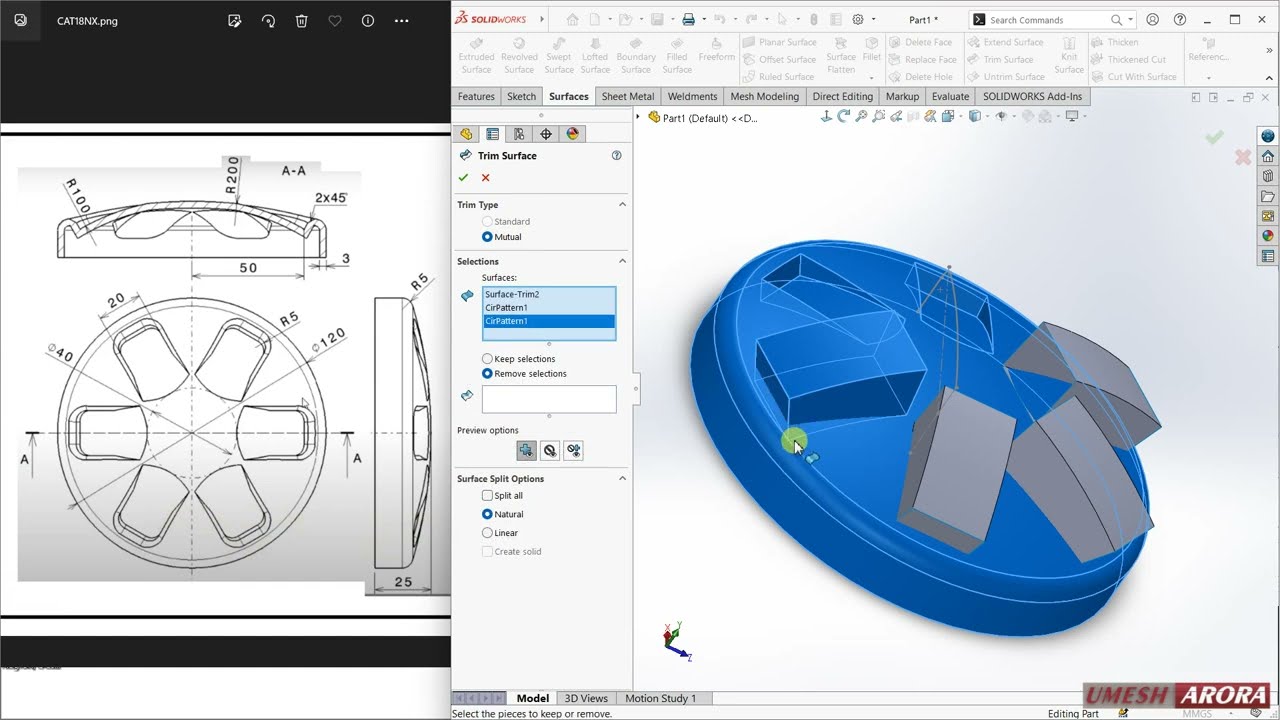Image resolution: width=1280 pixels, height=720 pixels.
Task: Open Options gear in title bar
Action: coord(858,19)
